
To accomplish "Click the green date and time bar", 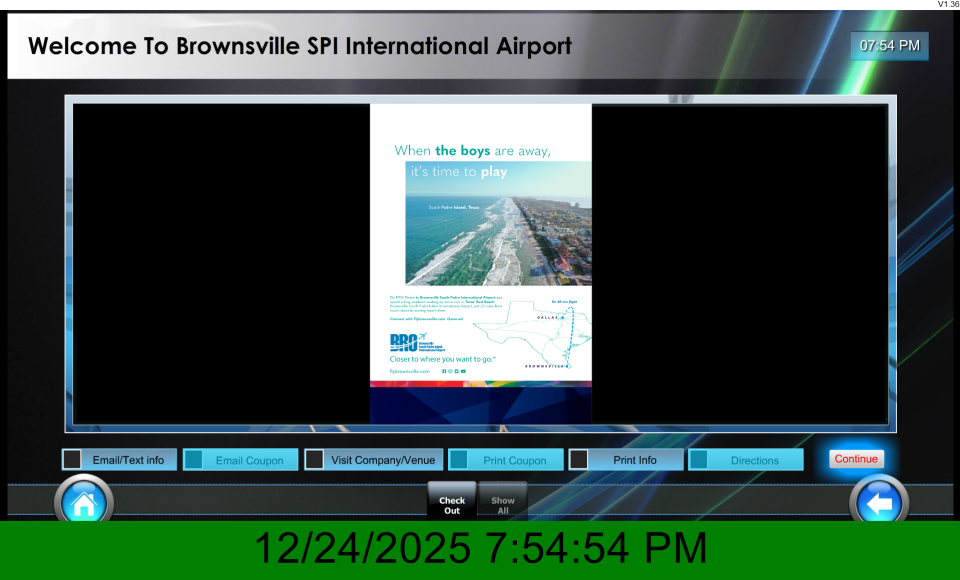I will click(480, 549).
